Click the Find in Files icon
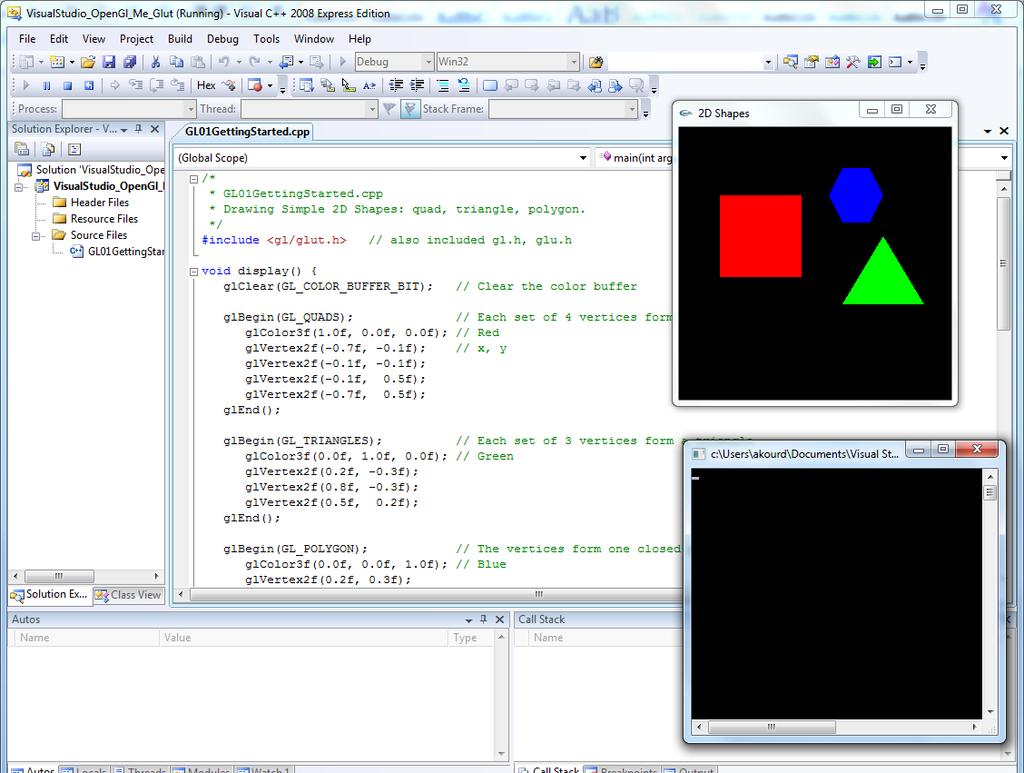The width and height of the screenshot is (1024, 773). point(595,62)
